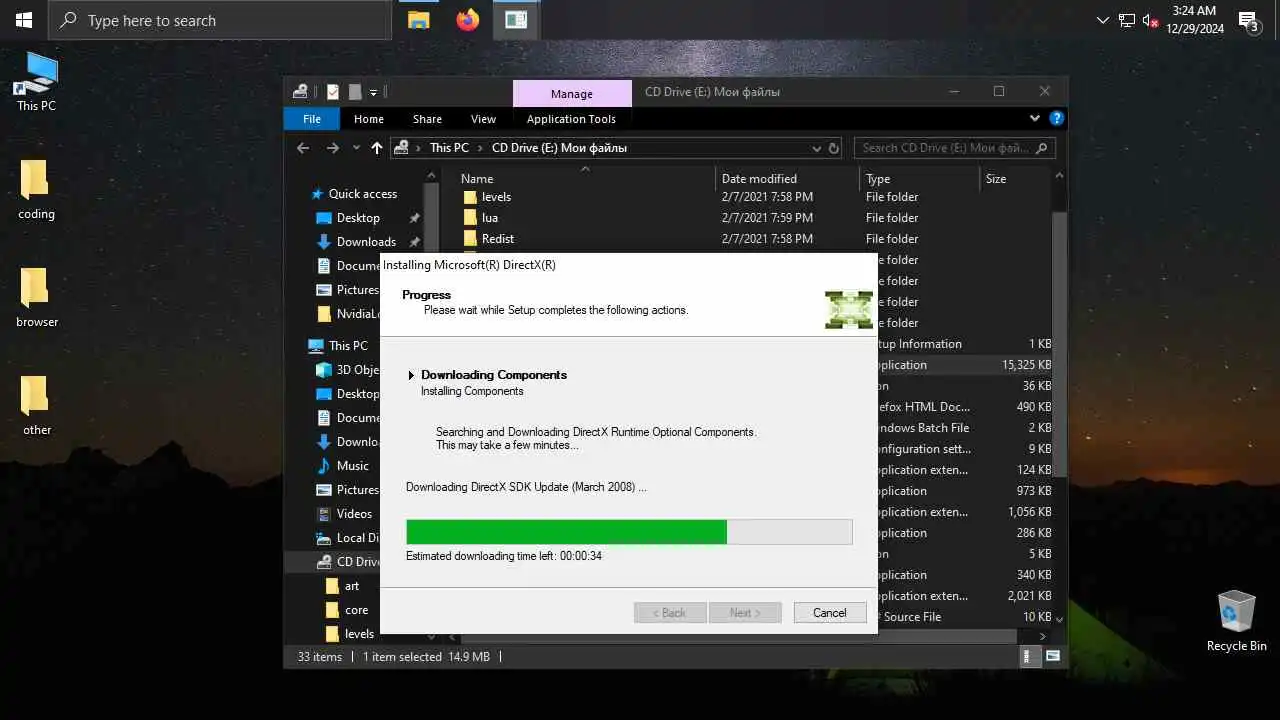
Task: Select This PC in navigation pane
Action: point(348,346)
